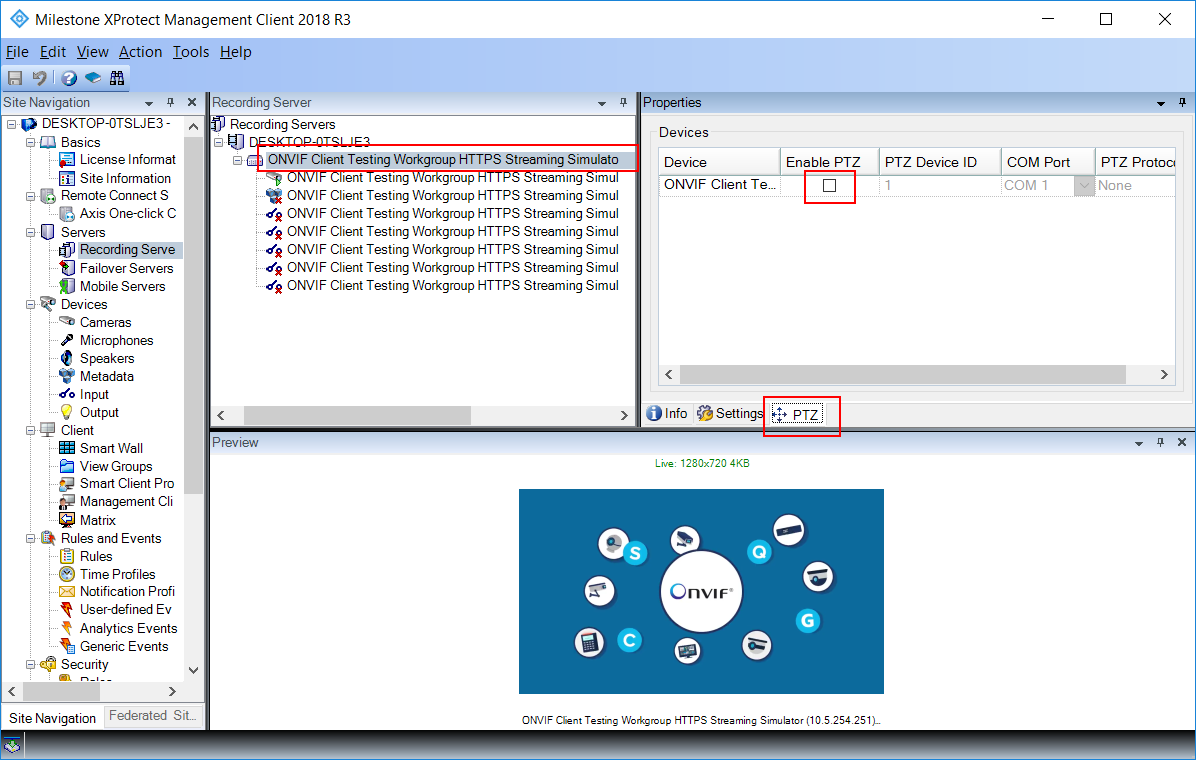The image size is (1196, 760).
Task: Pin the Properties panel
Action: (1181, 102)
